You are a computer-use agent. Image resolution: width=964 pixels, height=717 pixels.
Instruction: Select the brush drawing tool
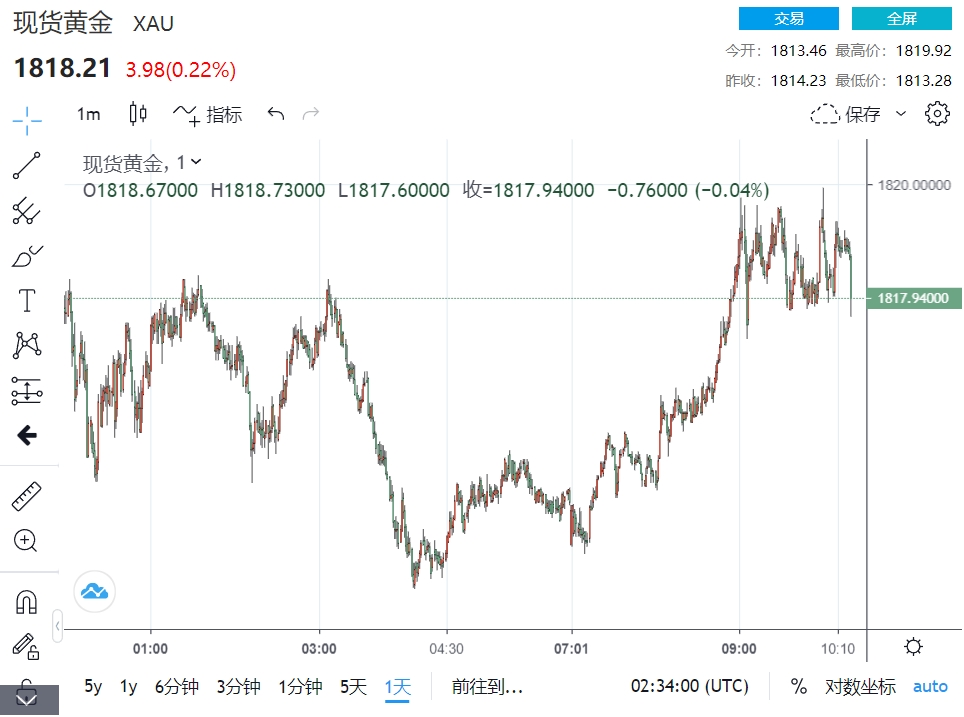tap(27, 256)
